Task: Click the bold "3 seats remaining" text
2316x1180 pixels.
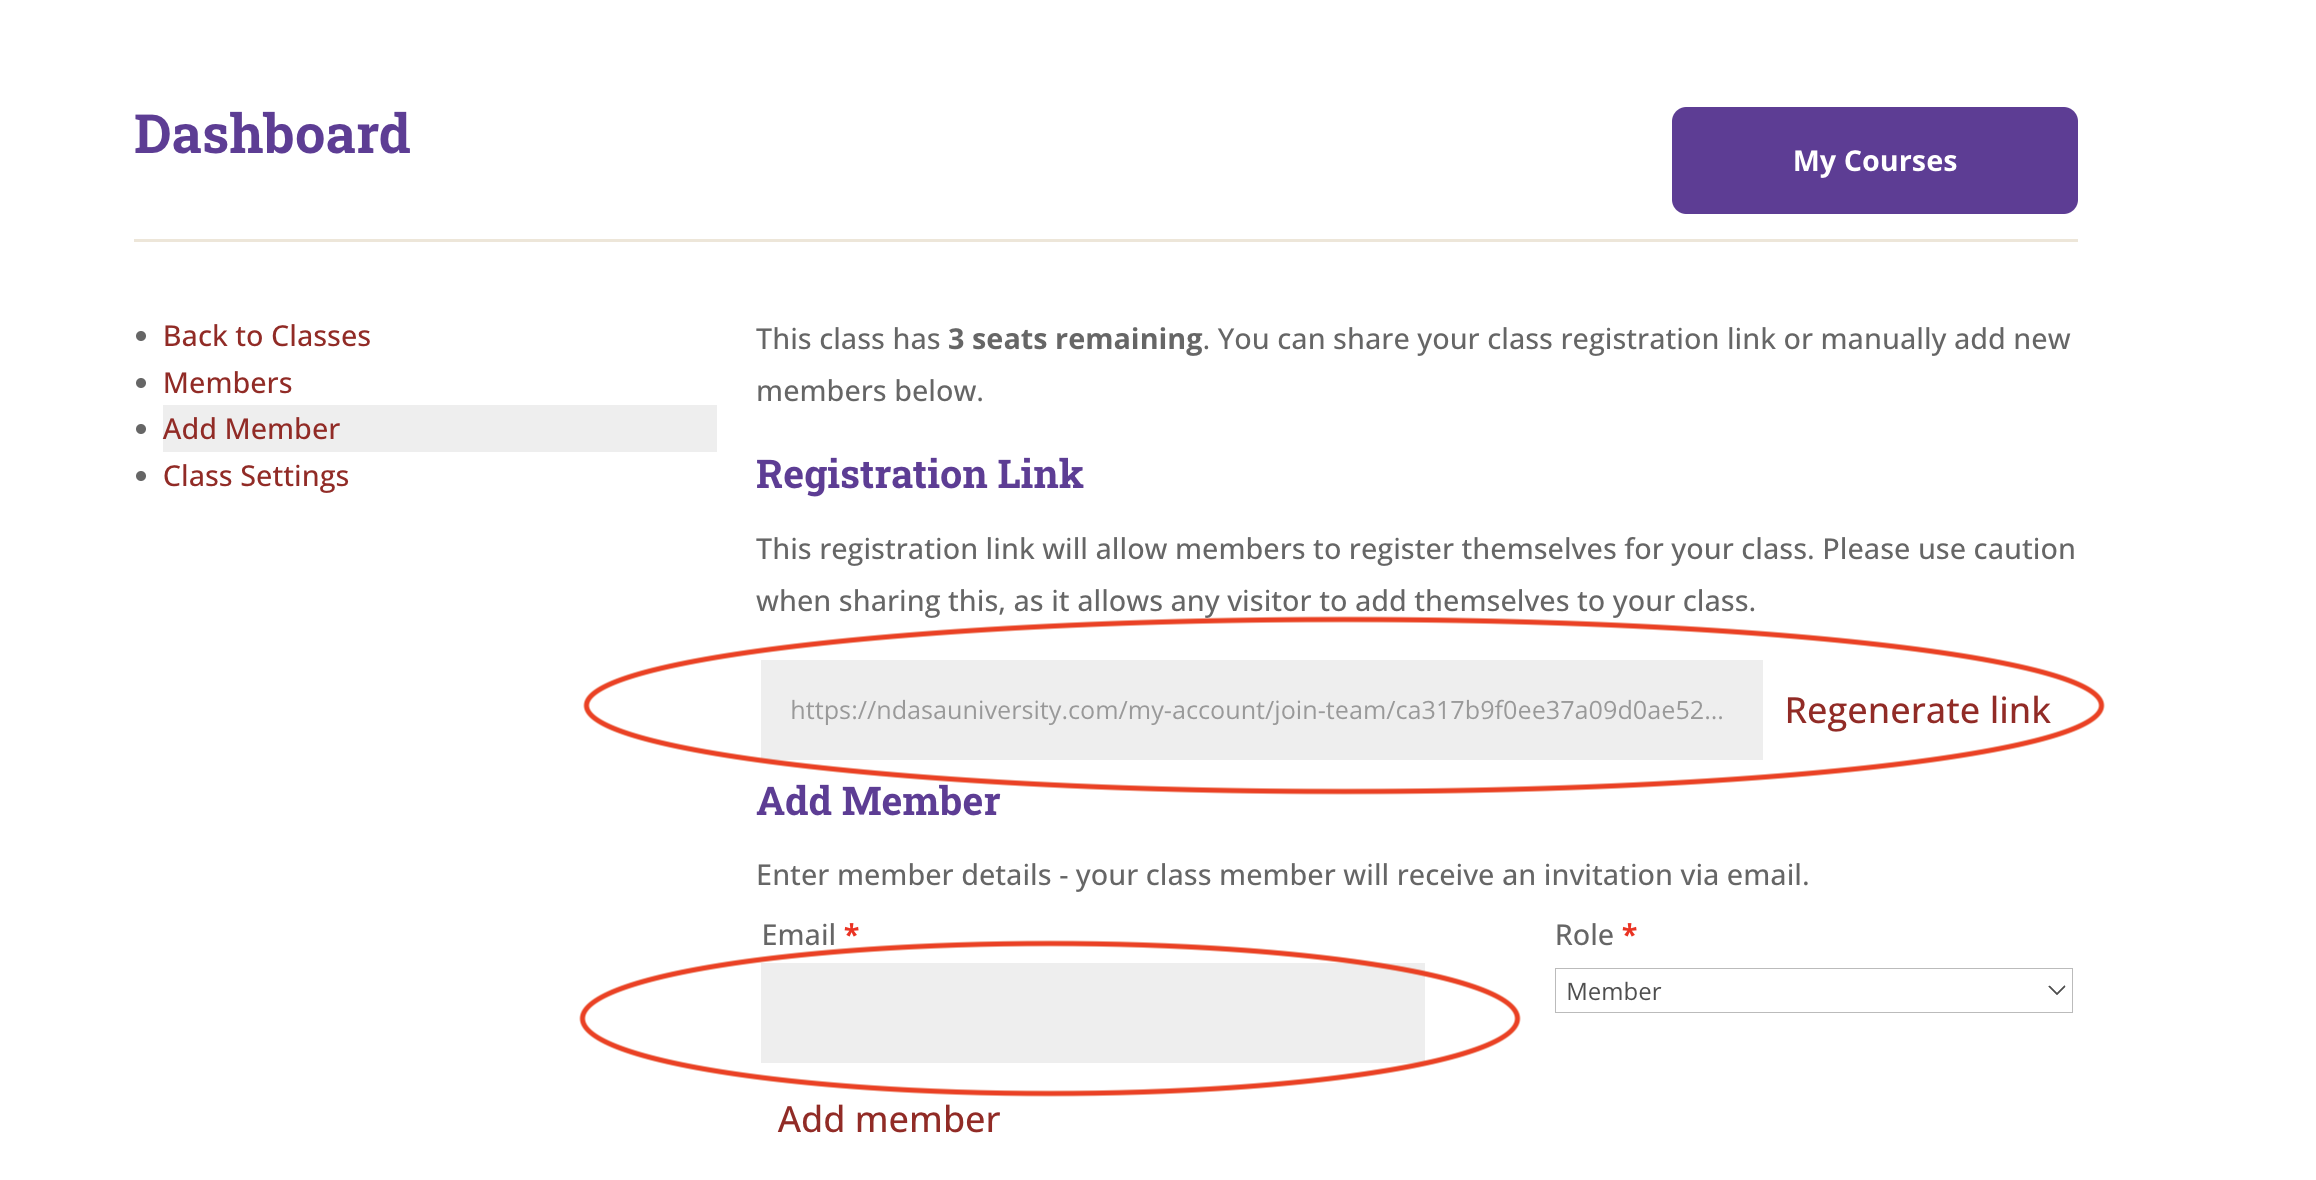Action: 1075,339
